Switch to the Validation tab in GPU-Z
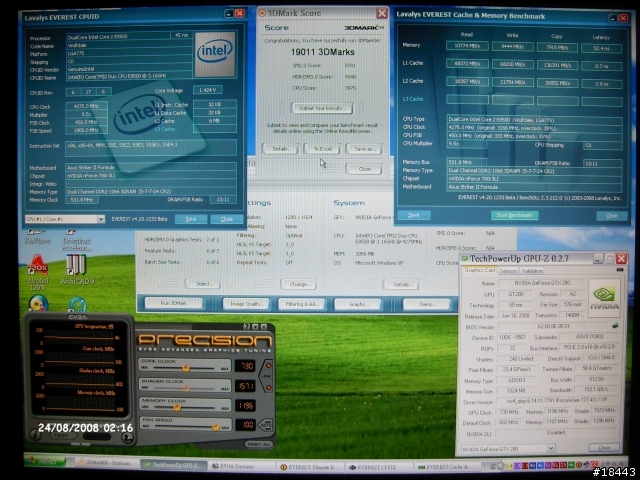 click(x=532, y=271)
